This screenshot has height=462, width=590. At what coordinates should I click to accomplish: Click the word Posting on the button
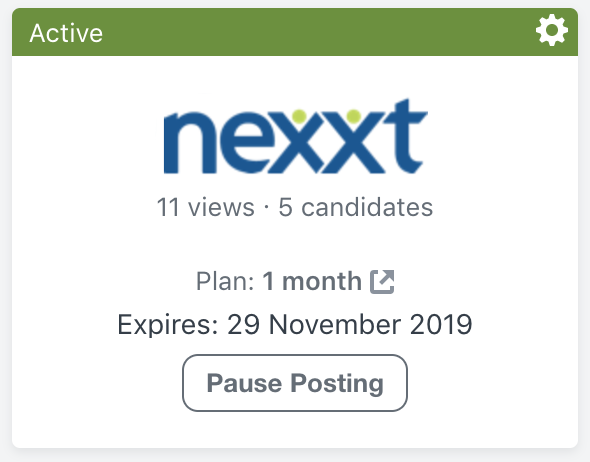(337, 384)
